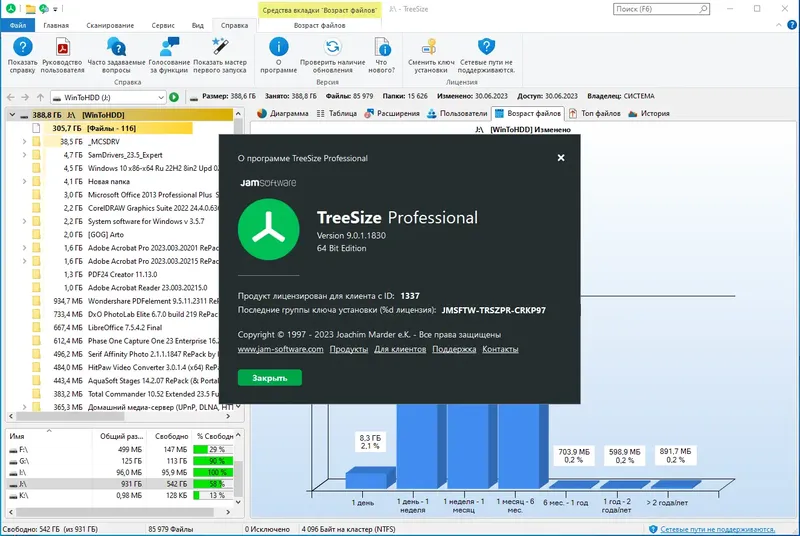Viewport: 800px width, 536px height.
Task: Expand the _MCSDRV folder
Action: click(x=24, y=141)
